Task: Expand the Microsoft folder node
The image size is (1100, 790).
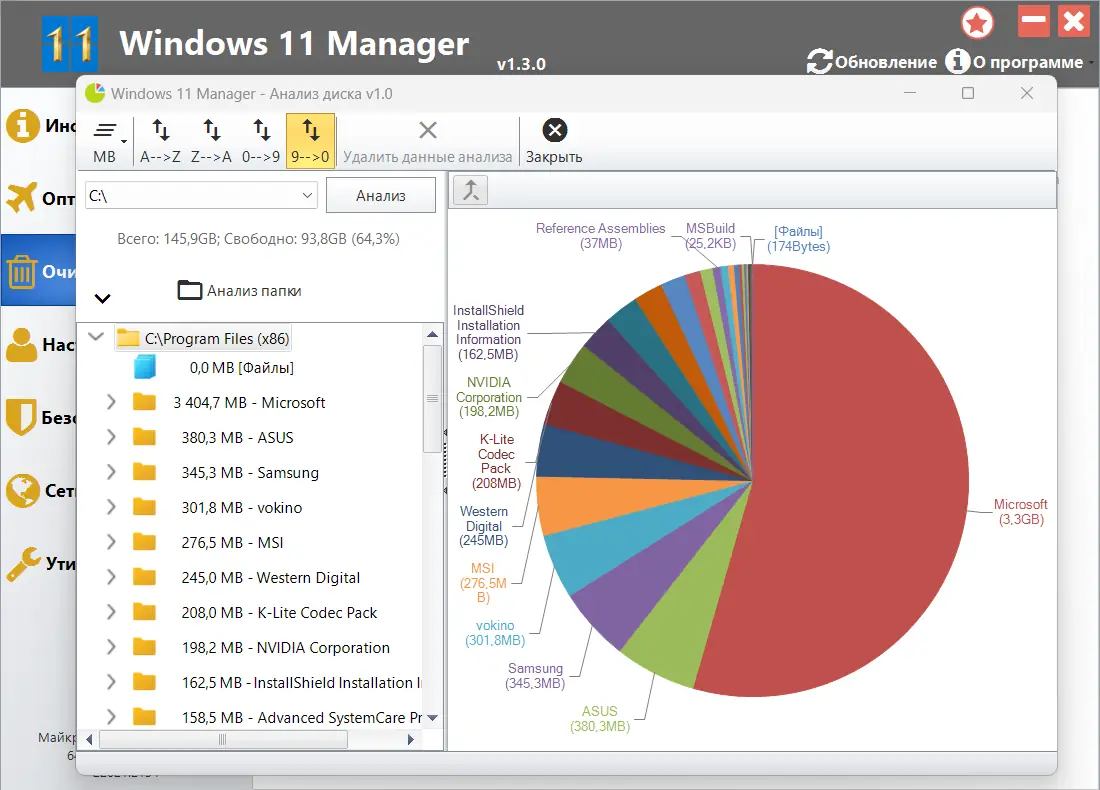Action: 111,401
